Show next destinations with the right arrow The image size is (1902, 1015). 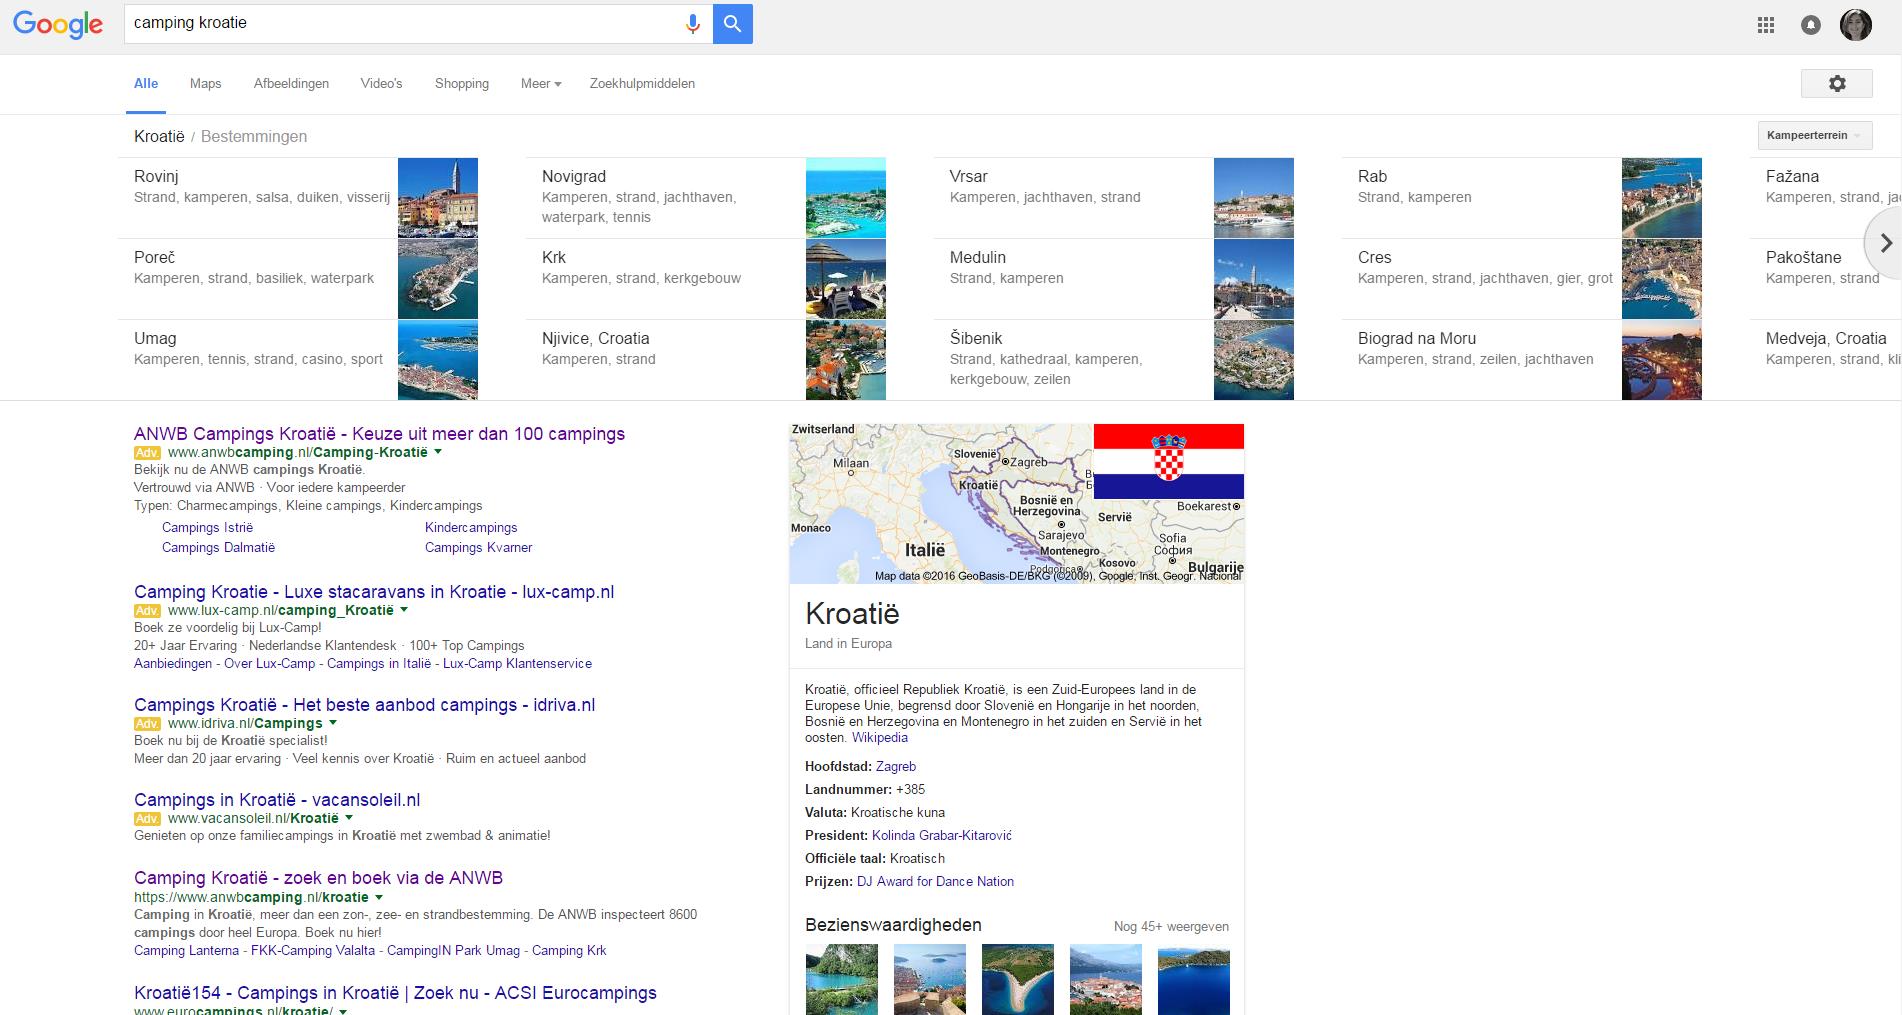(x=1885, y=243)
